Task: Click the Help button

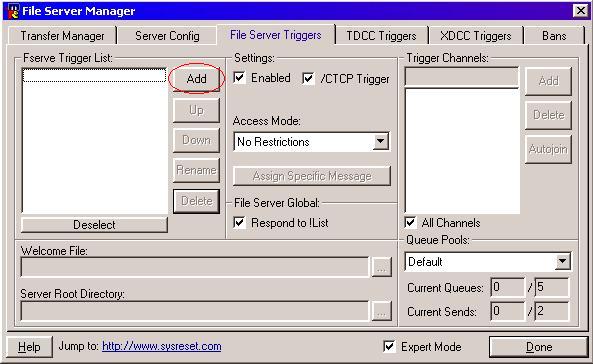Action: [x=29, y=347]
